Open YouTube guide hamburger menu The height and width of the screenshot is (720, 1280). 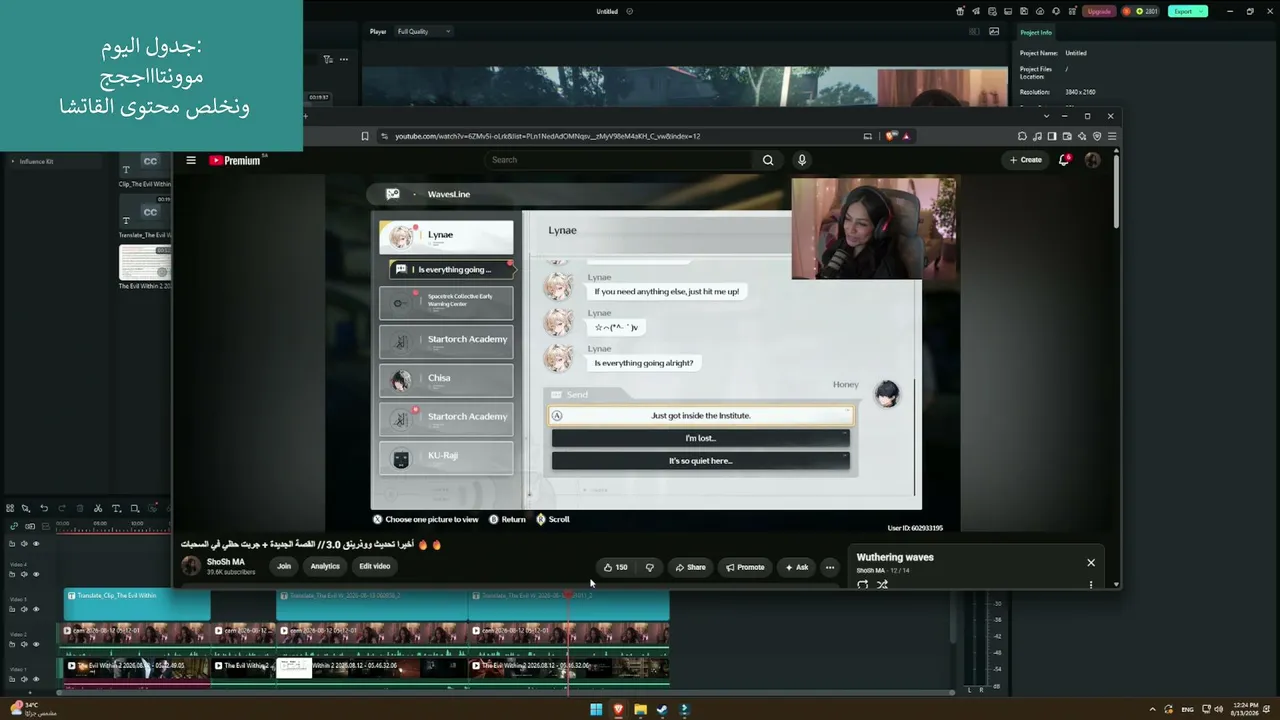[x=191, y=160]
